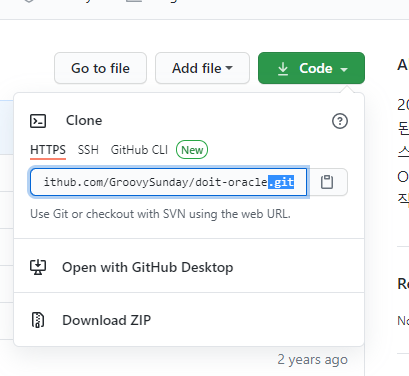Click the New badge next to GitHub CLI
This screenshot has width=409, height=376.
point(192,150)
